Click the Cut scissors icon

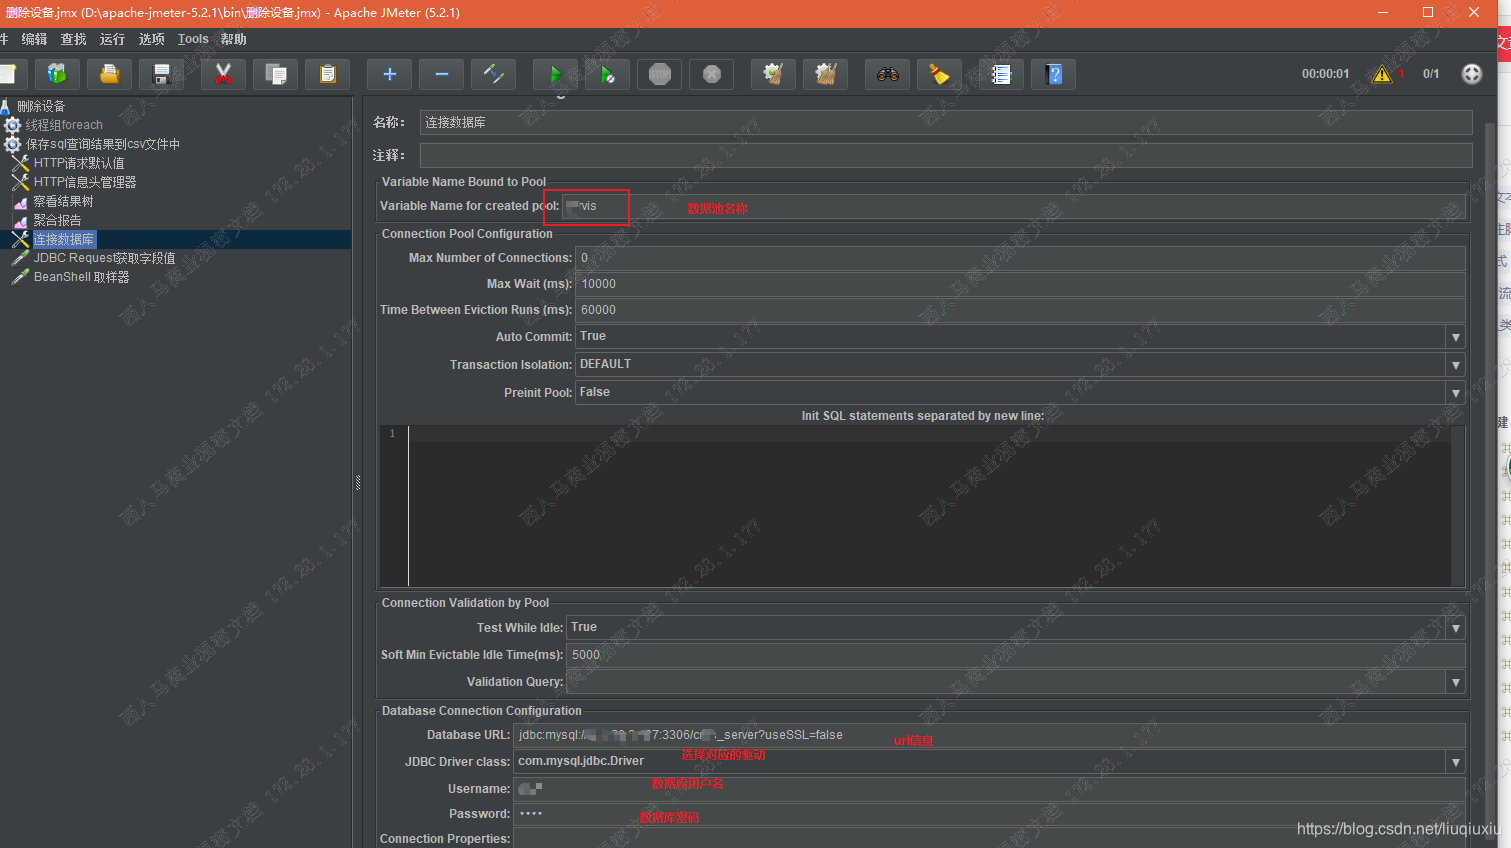point(223,74)
